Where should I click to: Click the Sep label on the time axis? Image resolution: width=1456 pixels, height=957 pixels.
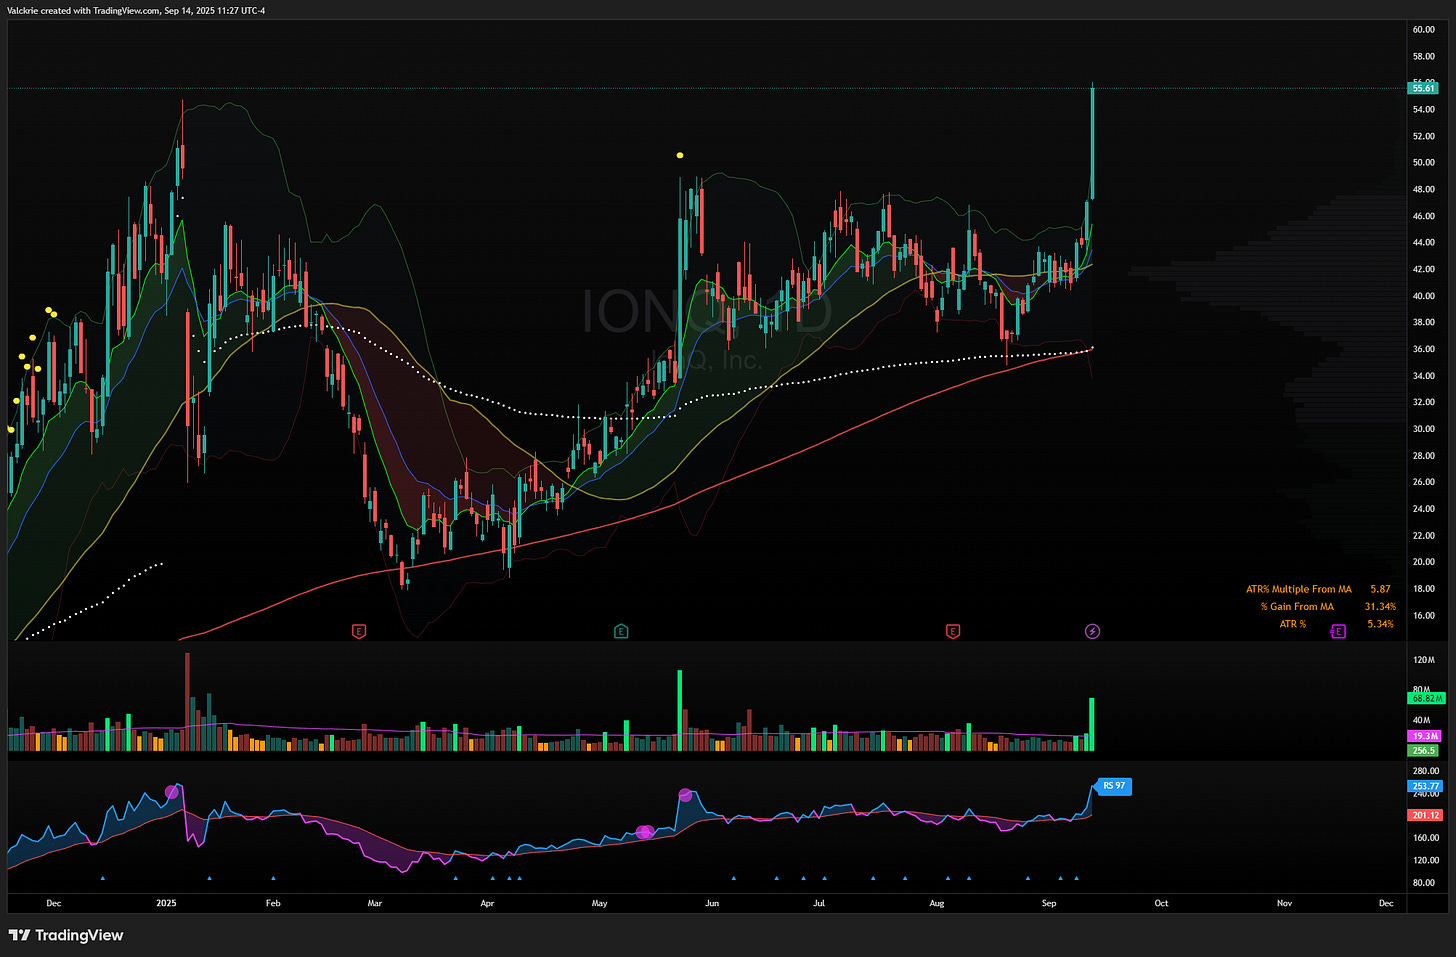(x=1049, y=903)
